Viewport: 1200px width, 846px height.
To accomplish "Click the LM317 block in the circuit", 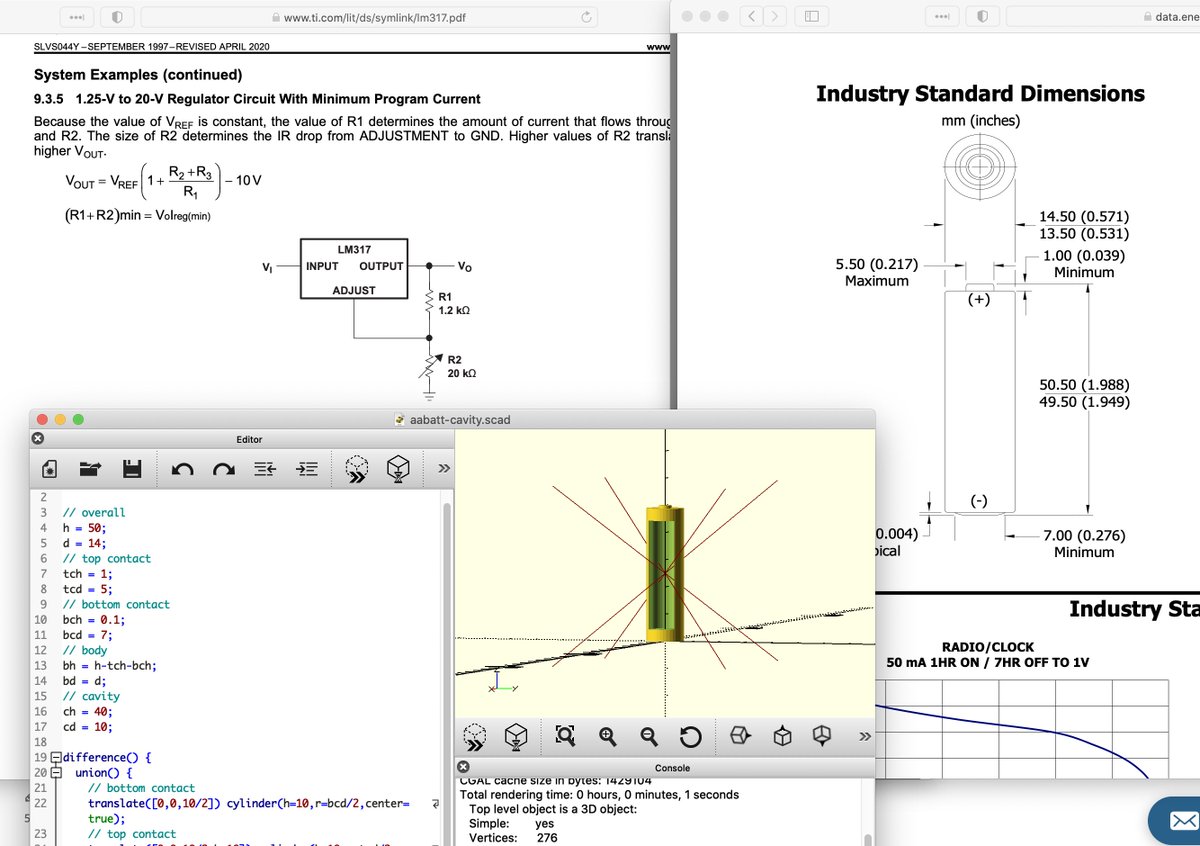I will (354, 268).
